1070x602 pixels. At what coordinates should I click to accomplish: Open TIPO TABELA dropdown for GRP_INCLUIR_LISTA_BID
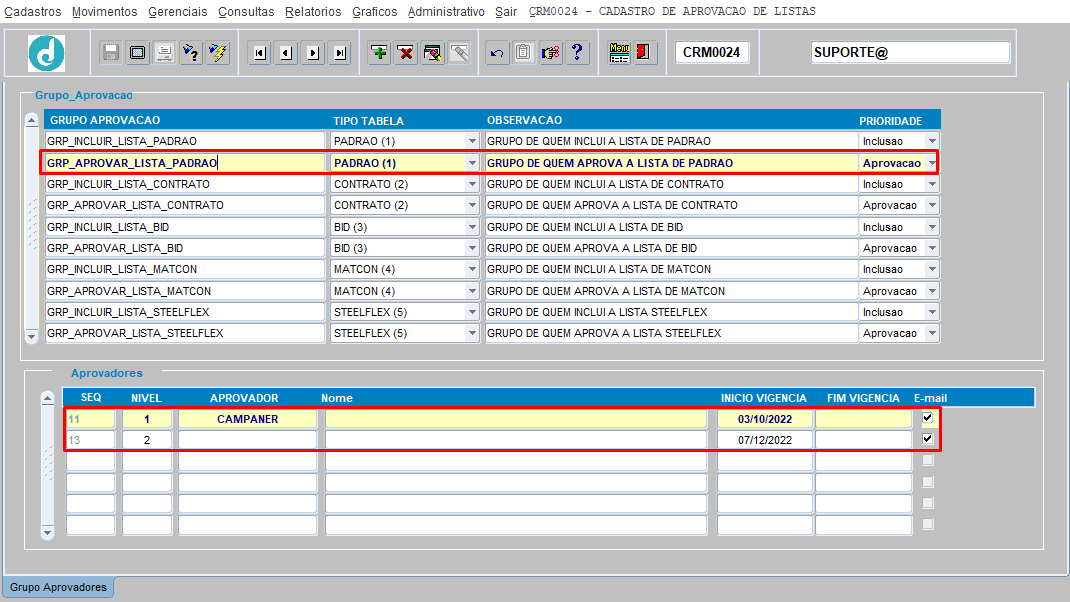[472, 227]
